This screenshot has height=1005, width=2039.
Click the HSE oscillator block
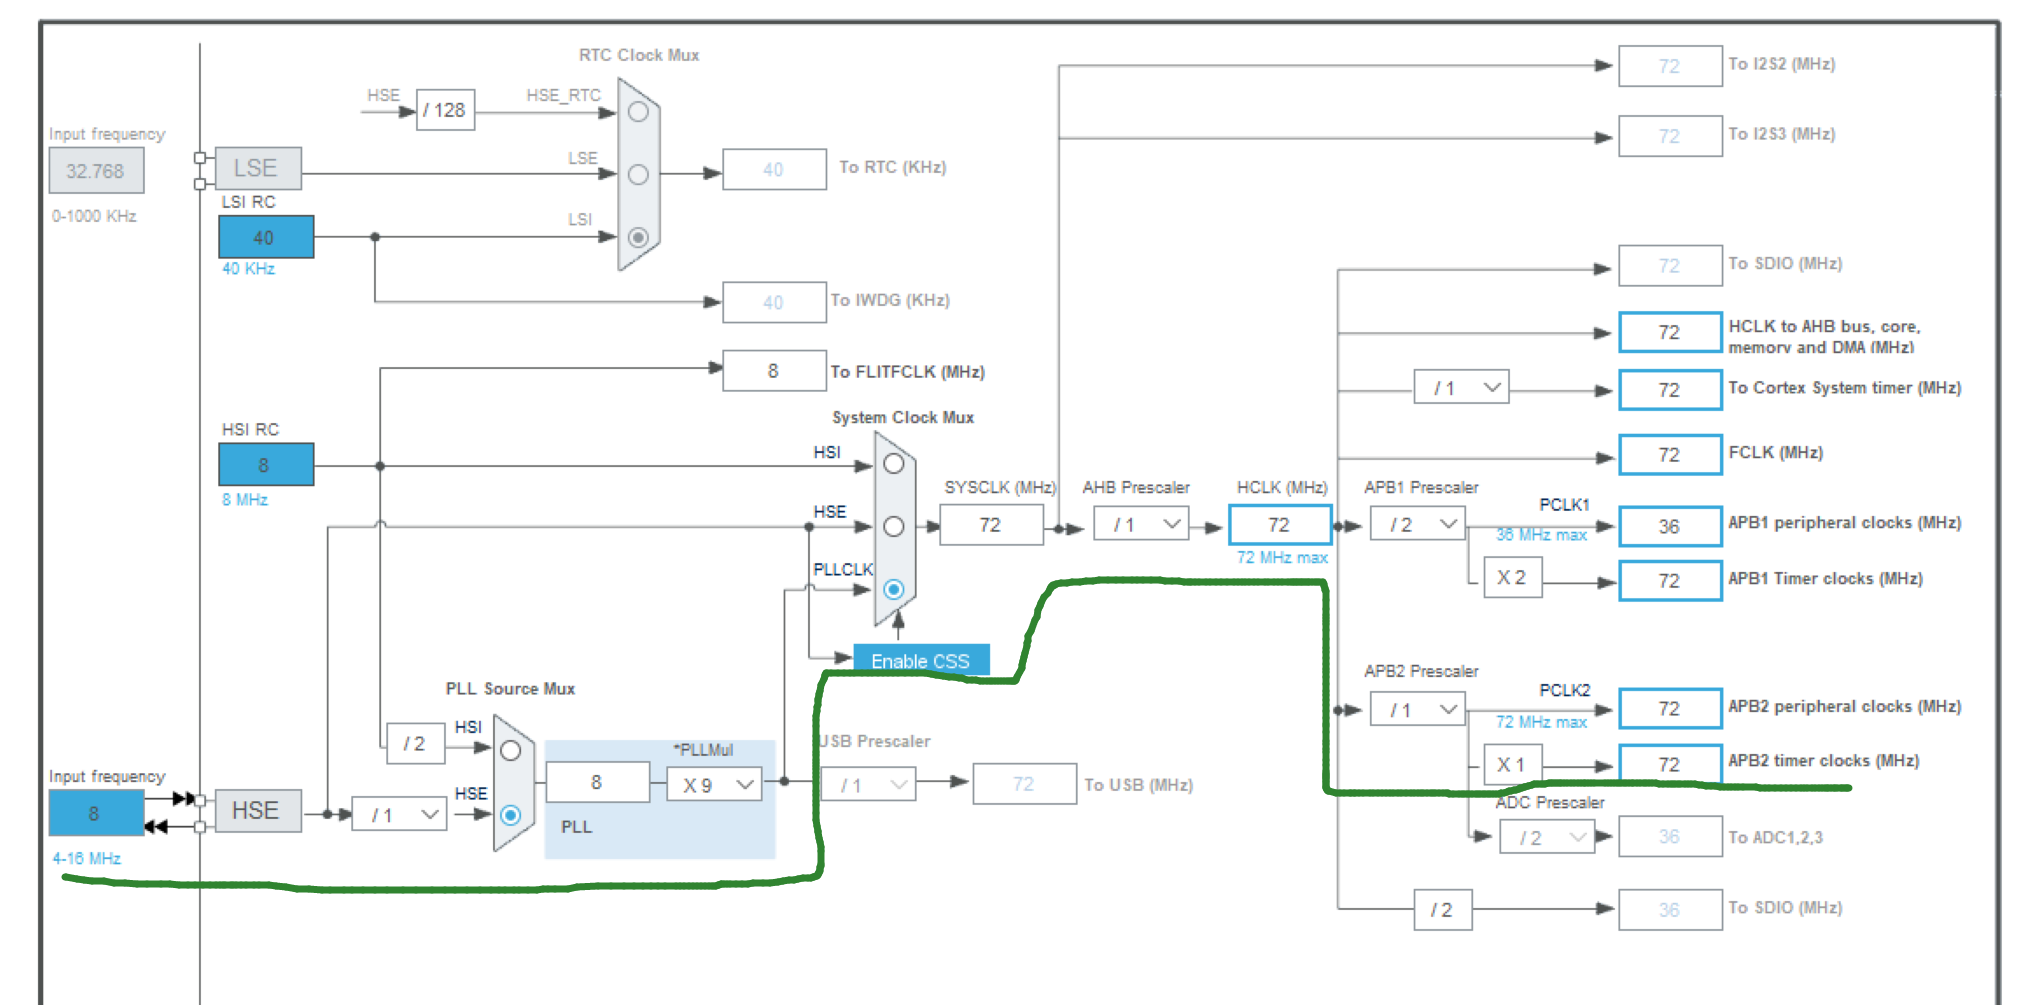257,811
